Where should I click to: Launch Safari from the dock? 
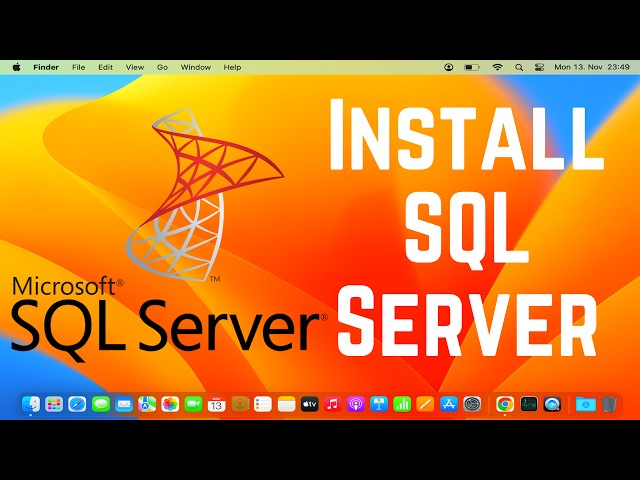[x=77, y=404]
